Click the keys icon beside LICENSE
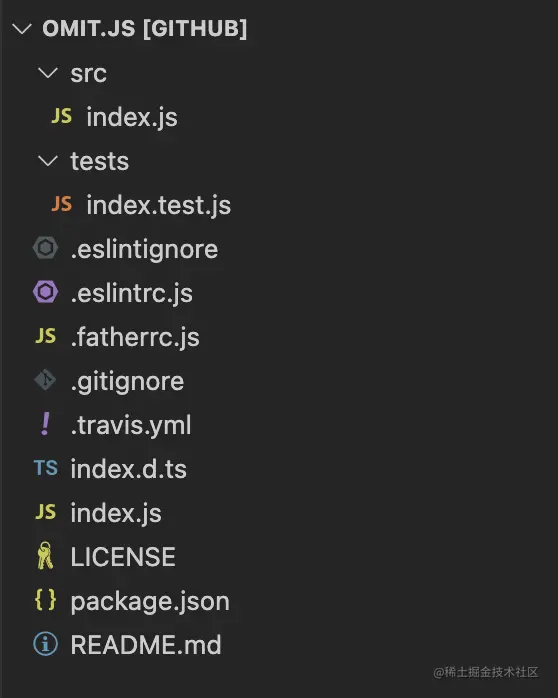 (45, 556)
